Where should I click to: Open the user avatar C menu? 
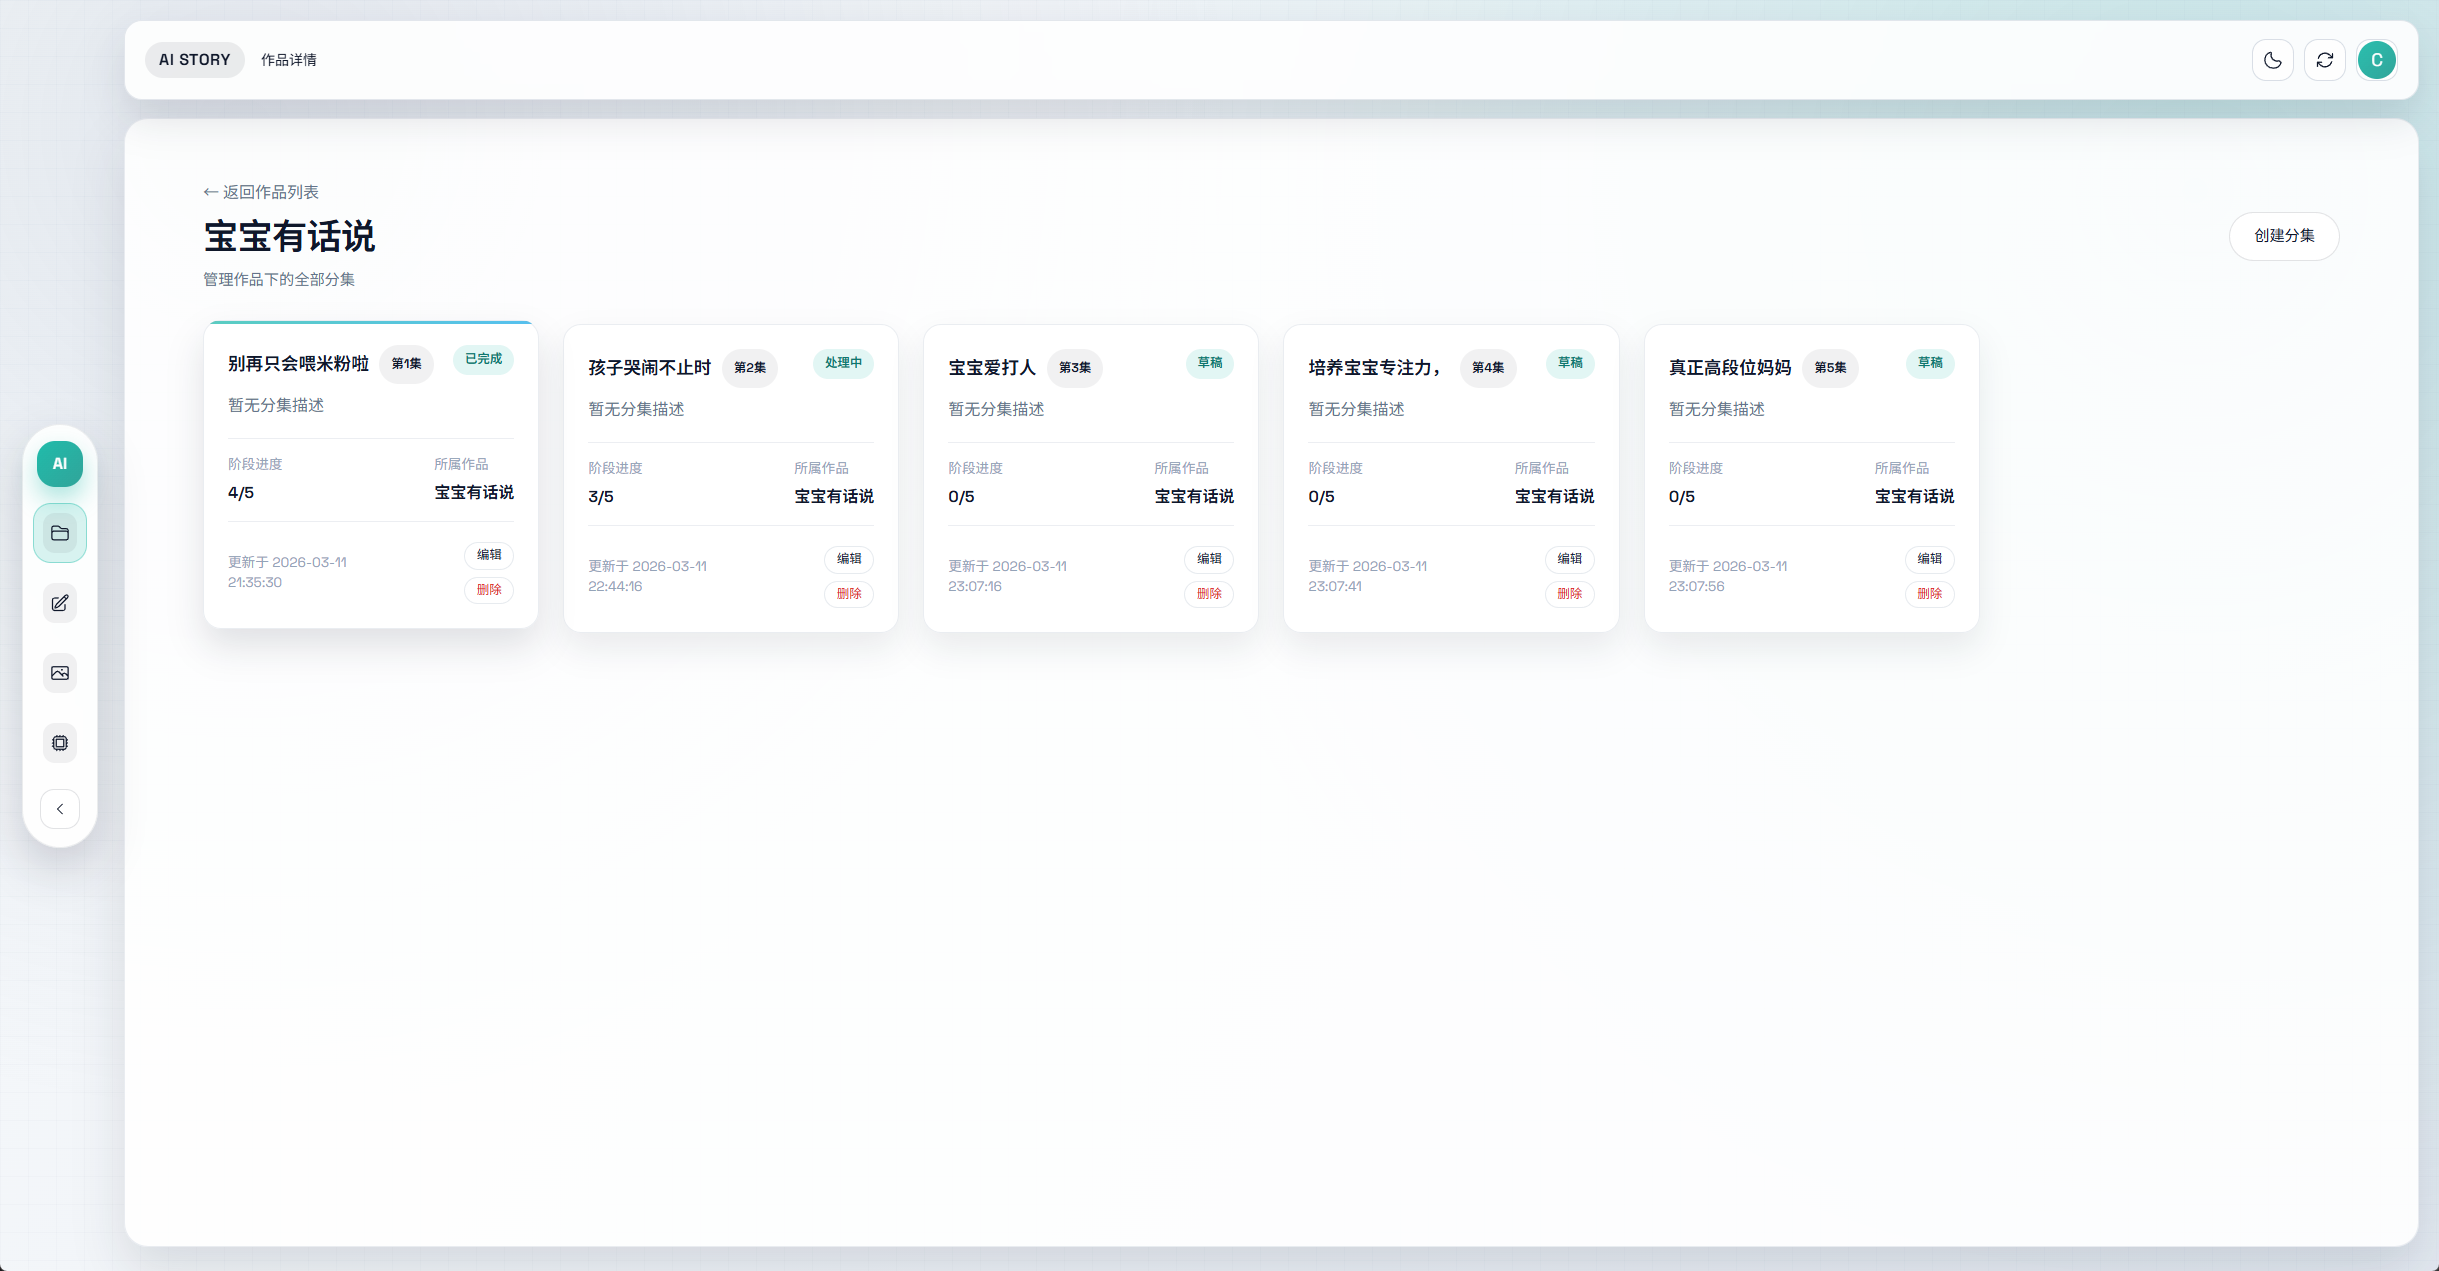(2377, 60)
